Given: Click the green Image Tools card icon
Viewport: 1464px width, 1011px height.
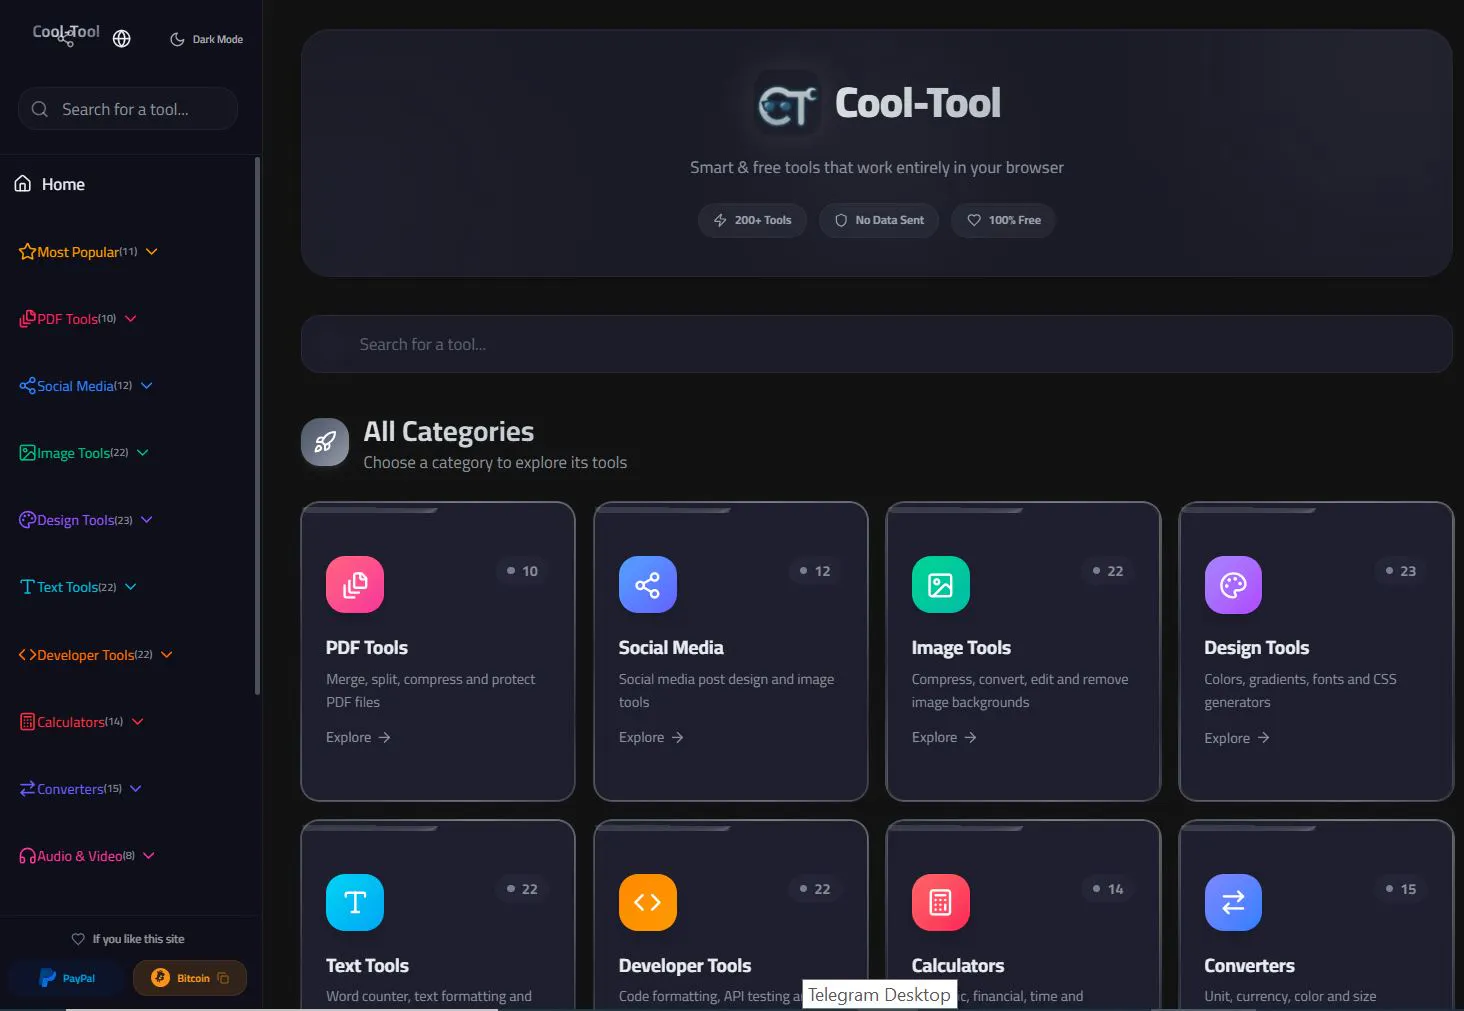Looking at the screenshot, I should click(941, 584).
